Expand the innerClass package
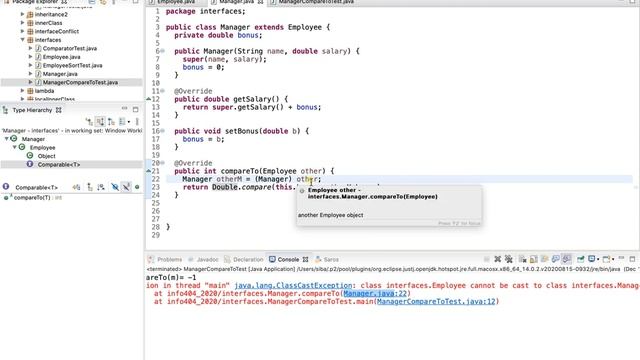Screen dimensions: 640x360 pyautogui.click(x=22, y=23)
